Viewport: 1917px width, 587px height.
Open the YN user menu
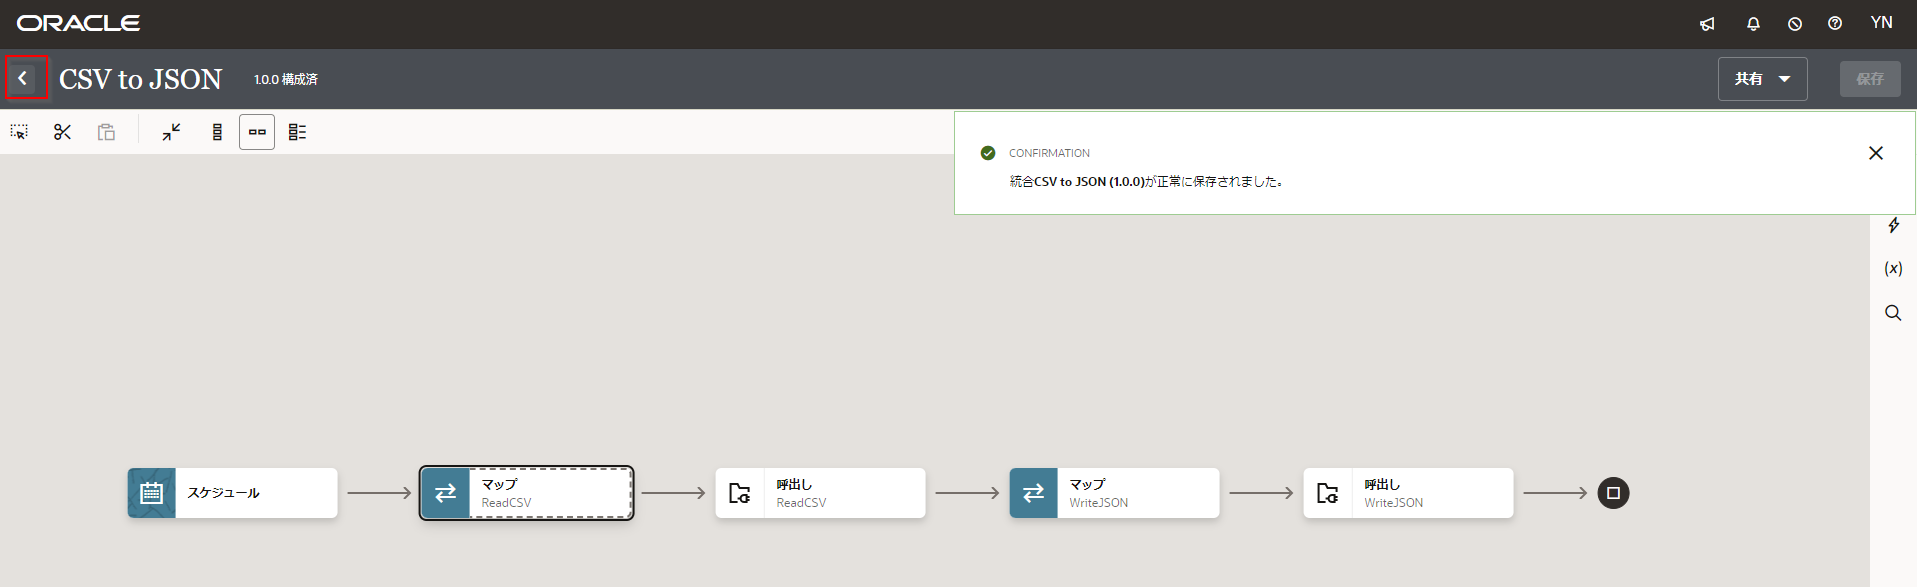tap(1881, 23)
